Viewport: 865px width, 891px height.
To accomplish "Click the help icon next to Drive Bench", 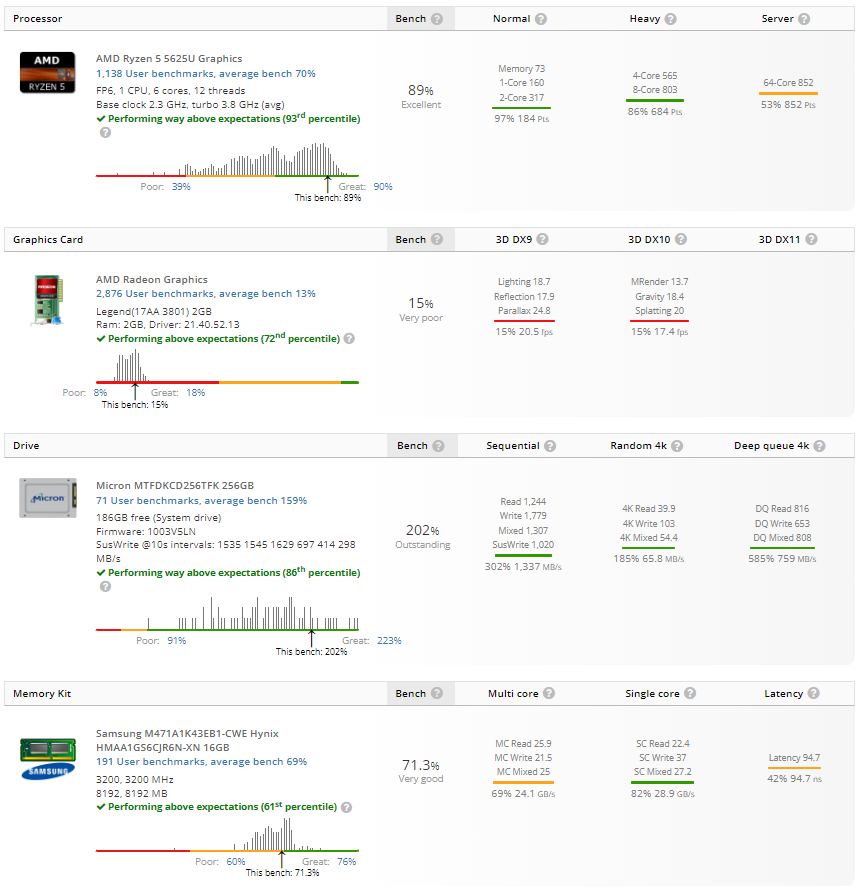I will 438,446.
